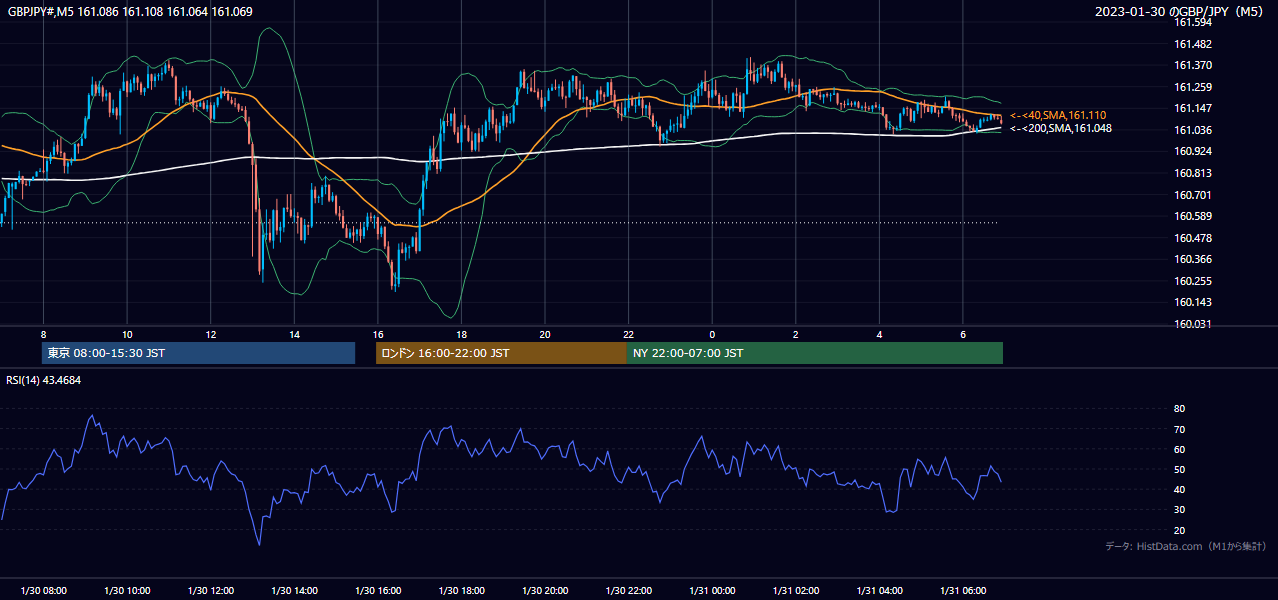The image size is (1278, 600).
Task: Click price axis value 161.594
Action: click(1193, 23)
